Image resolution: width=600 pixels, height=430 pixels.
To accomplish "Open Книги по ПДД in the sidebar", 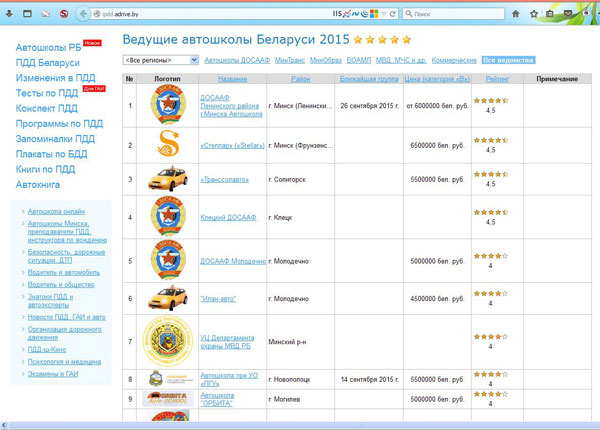I will (45, 169).
